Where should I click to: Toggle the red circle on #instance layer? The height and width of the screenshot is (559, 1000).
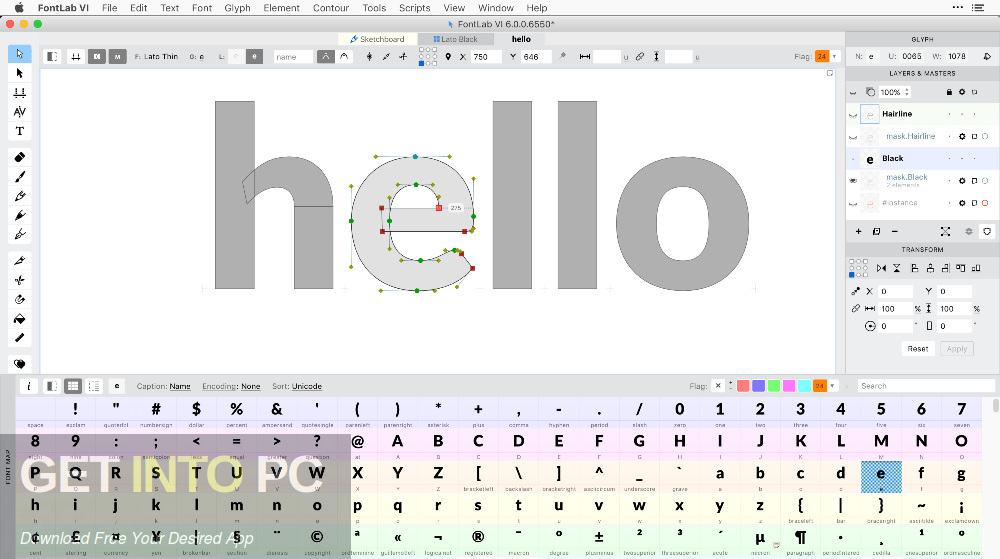click(x=985, y=203)
